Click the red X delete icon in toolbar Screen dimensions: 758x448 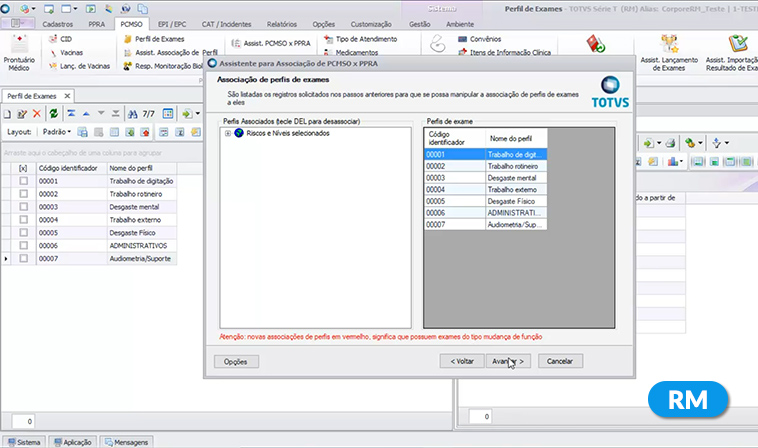pyautogui.click(x=37, y=114)
